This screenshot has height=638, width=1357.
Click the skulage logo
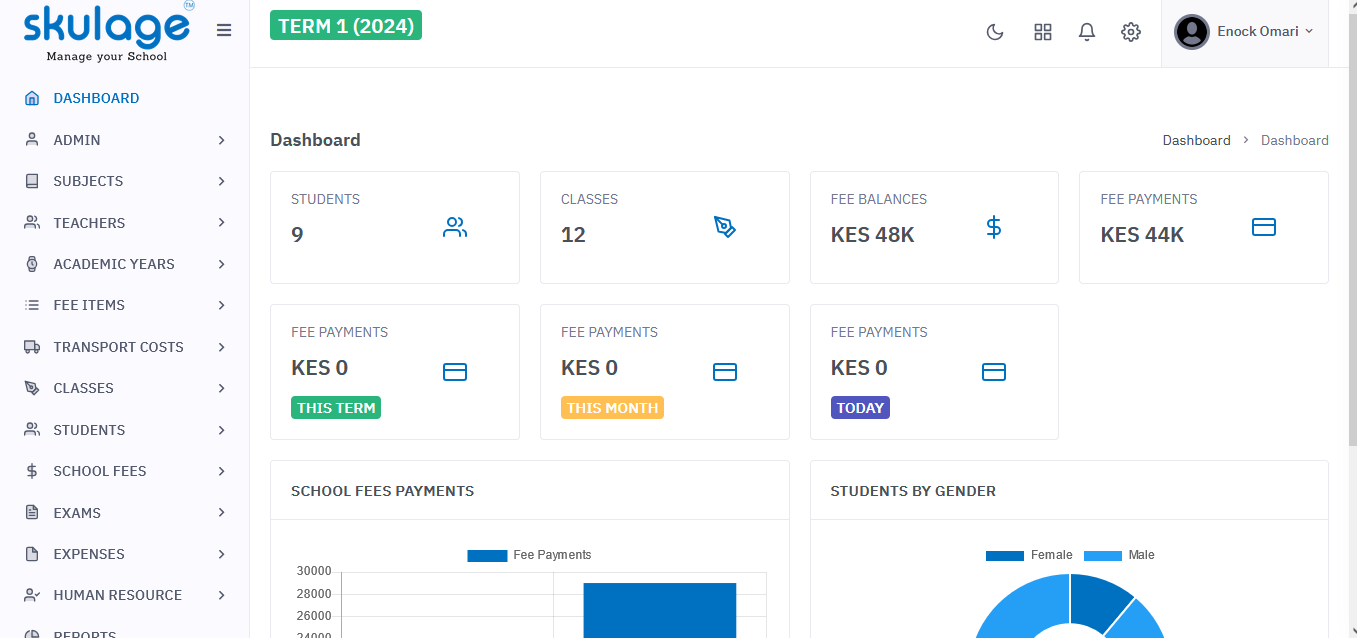[107, 32]
